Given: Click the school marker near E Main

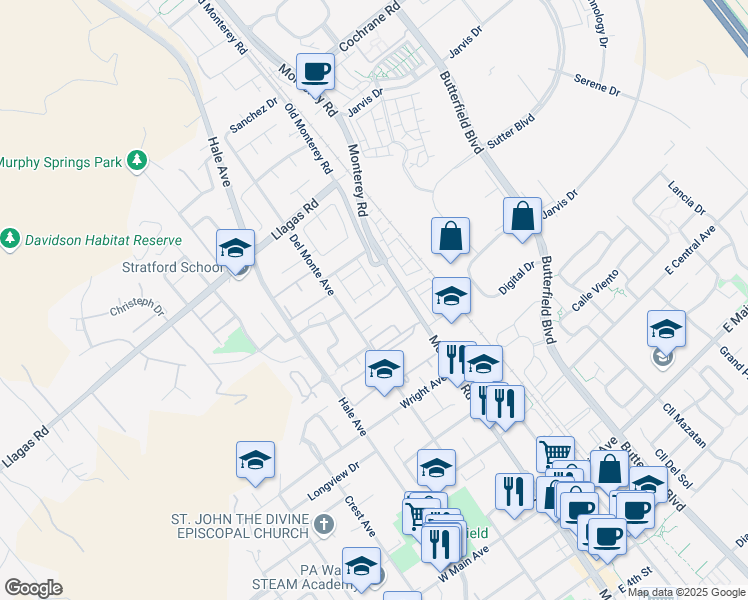Looking at the screenshot, I should click(x=666, y=328).
